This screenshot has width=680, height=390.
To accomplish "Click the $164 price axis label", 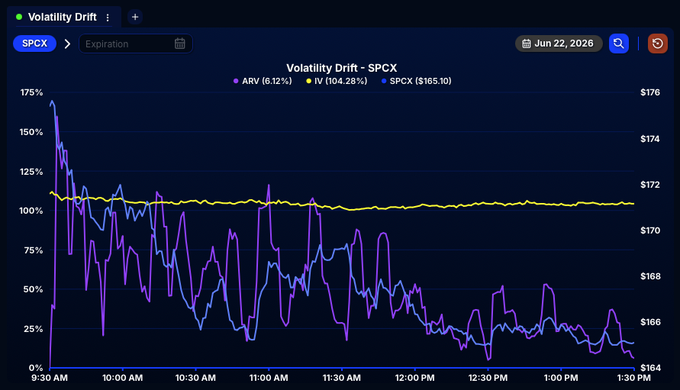I will [650, 368].
